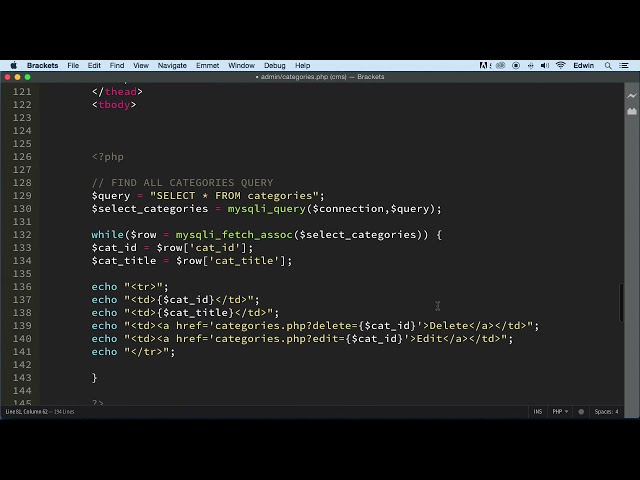Toggle INS insert/overwrite mode
The image size is (640, 480).
(x=538, y=412)
